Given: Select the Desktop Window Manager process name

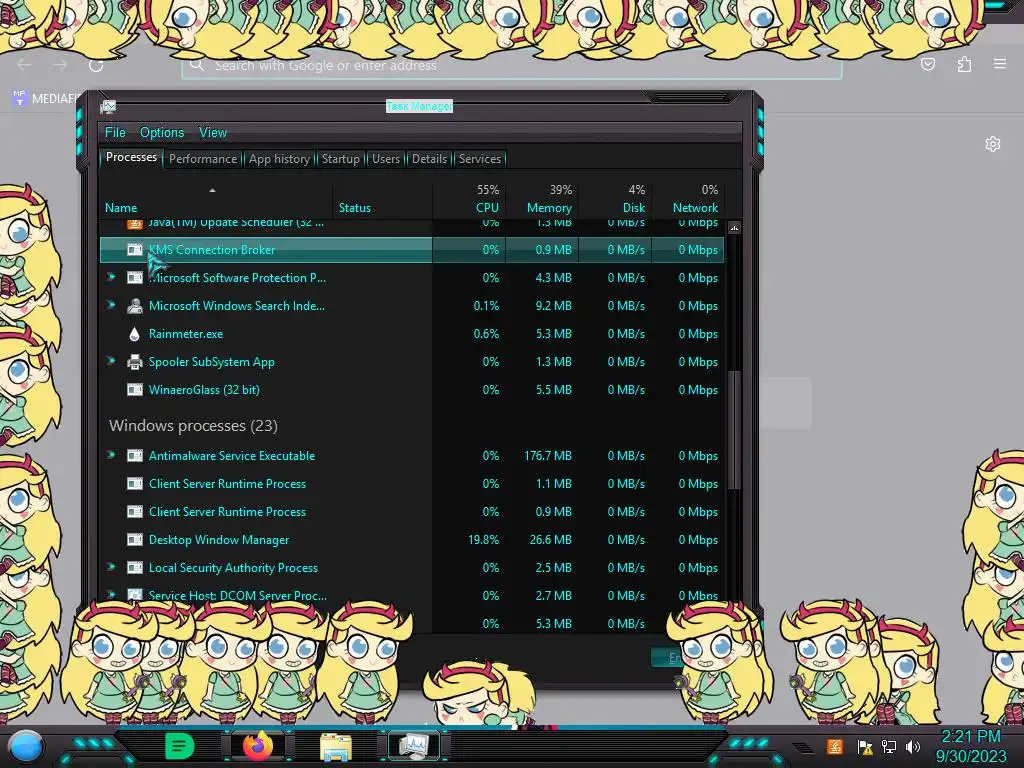Looking at the screenshot, I should (219, 540).
